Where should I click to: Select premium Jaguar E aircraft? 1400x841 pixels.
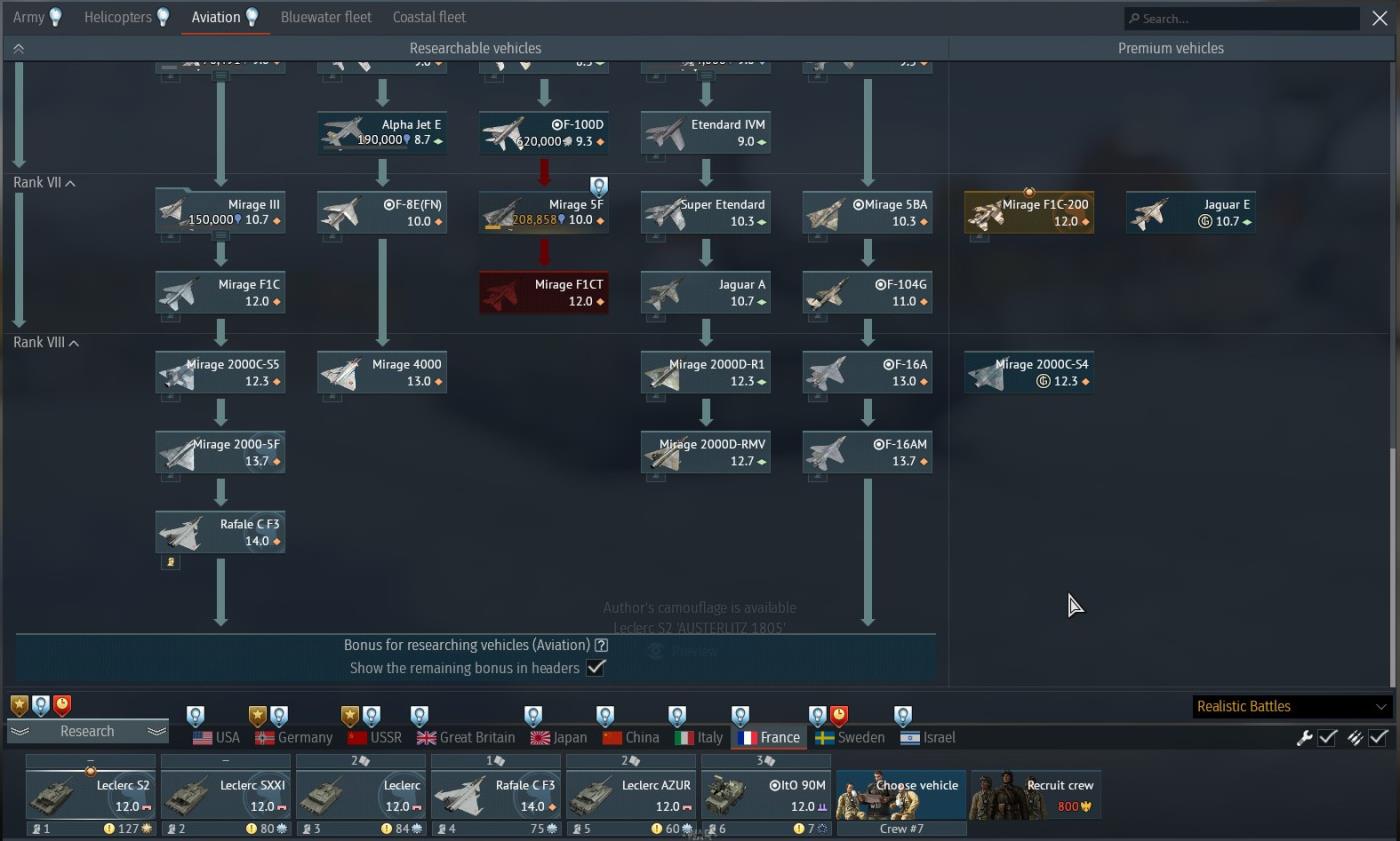tap(1191, 212)
